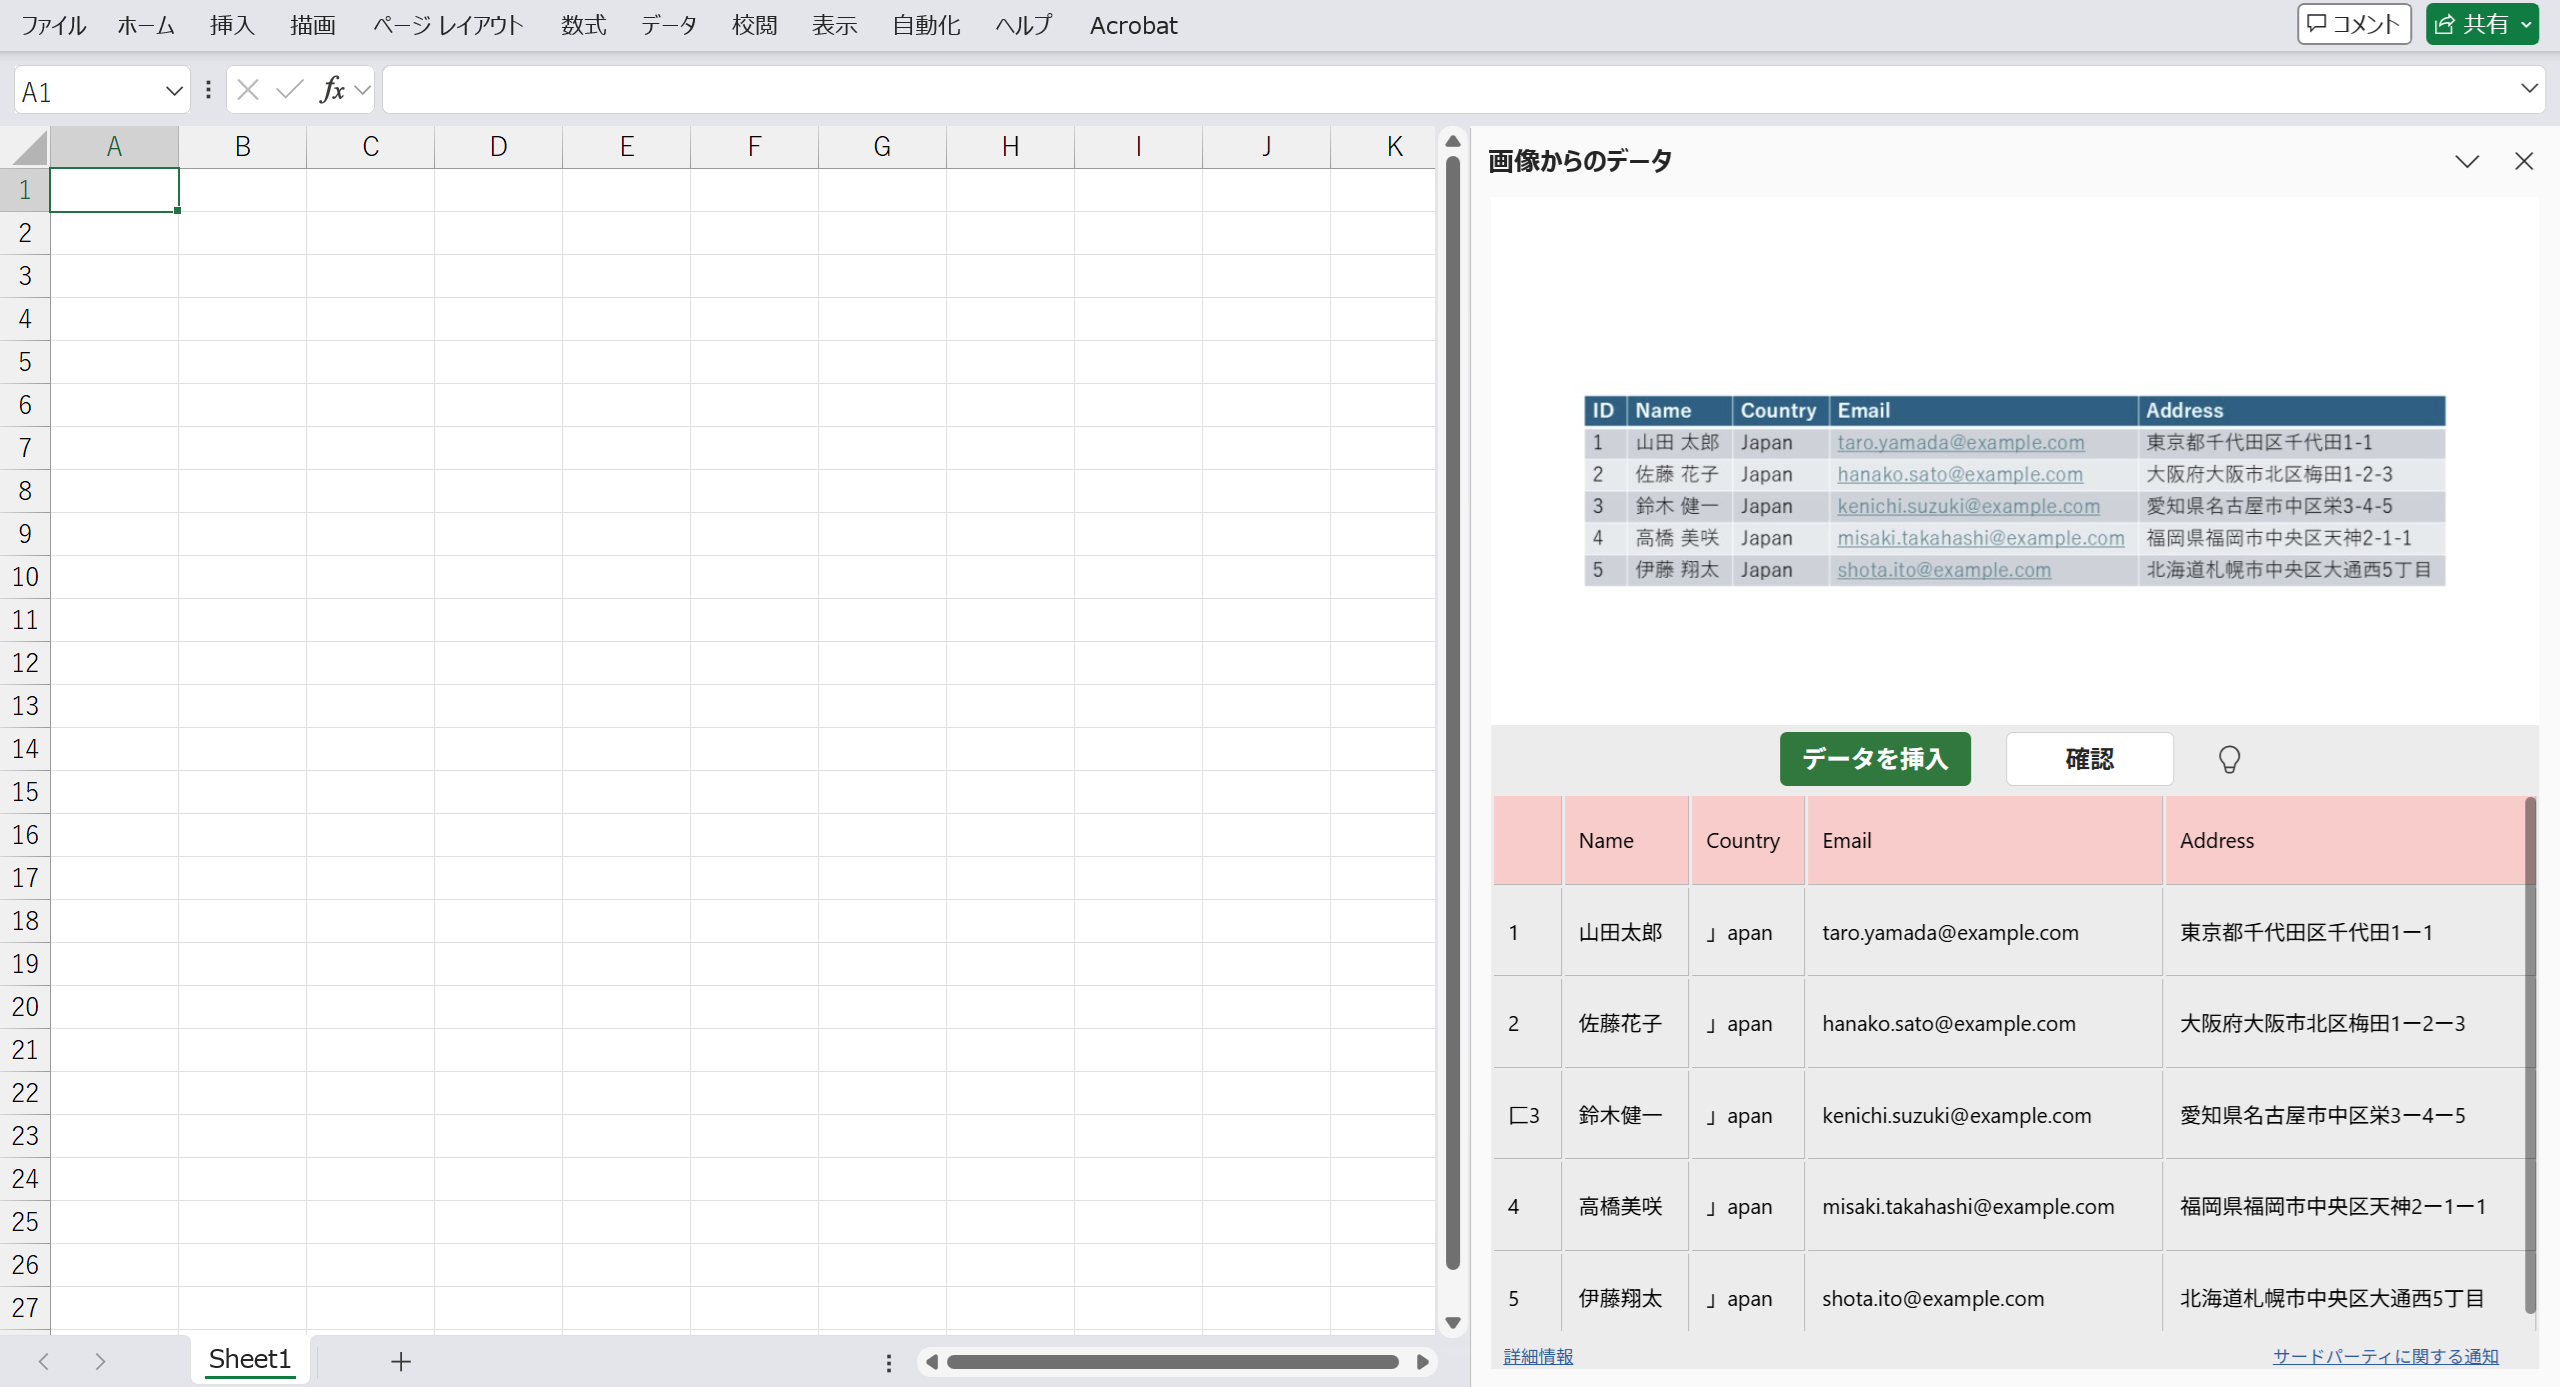
Task: Open the comments pane button
Action: (x=2353, y=24)
